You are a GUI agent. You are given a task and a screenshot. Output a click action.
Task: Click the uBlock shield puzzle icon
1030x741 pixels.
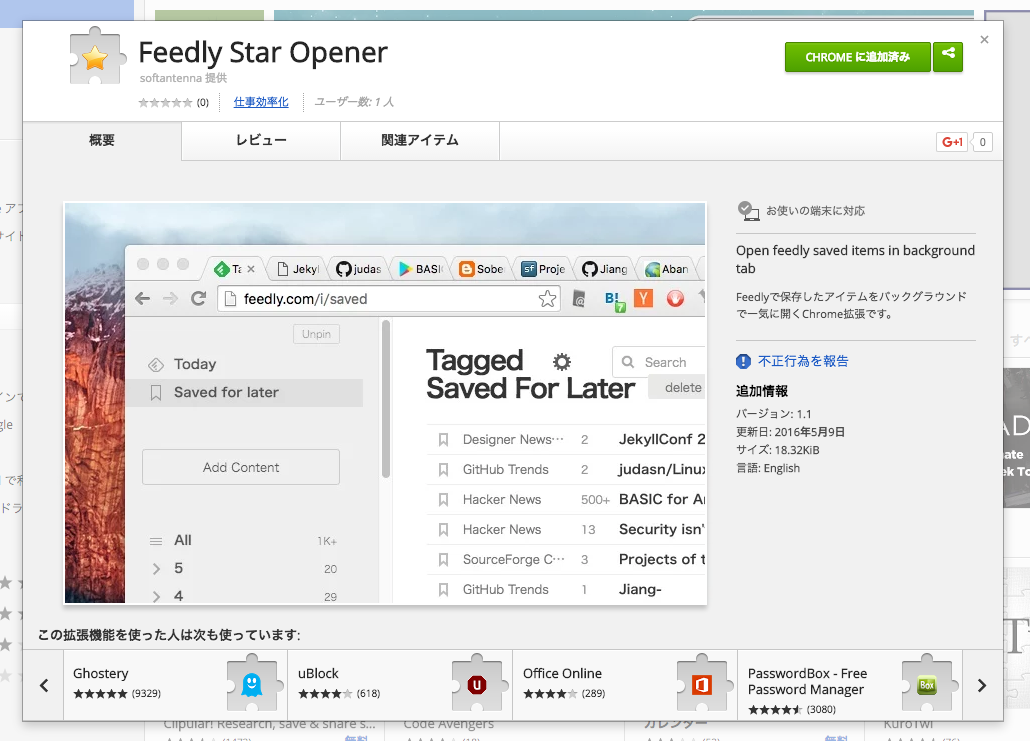click(478, 683)
